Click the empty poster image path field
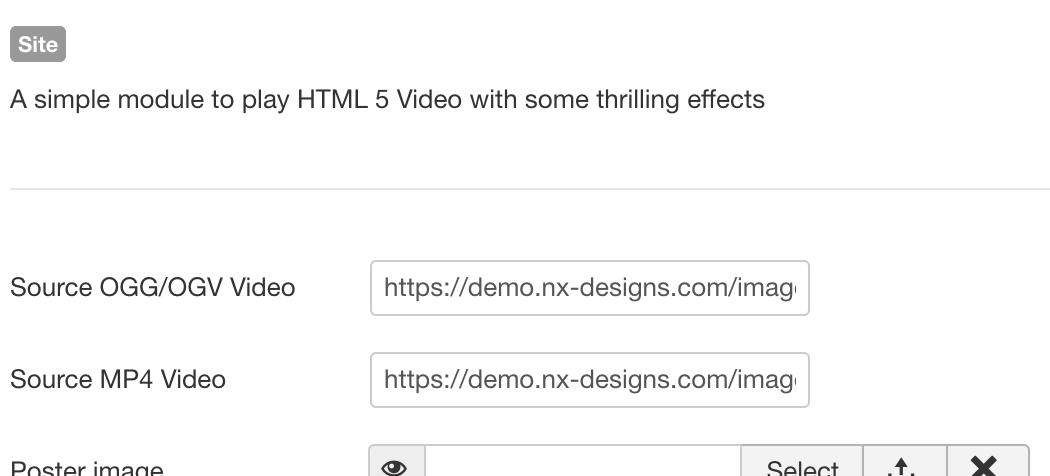Viewport: 1050px width, 476px height. coord(583,464)
